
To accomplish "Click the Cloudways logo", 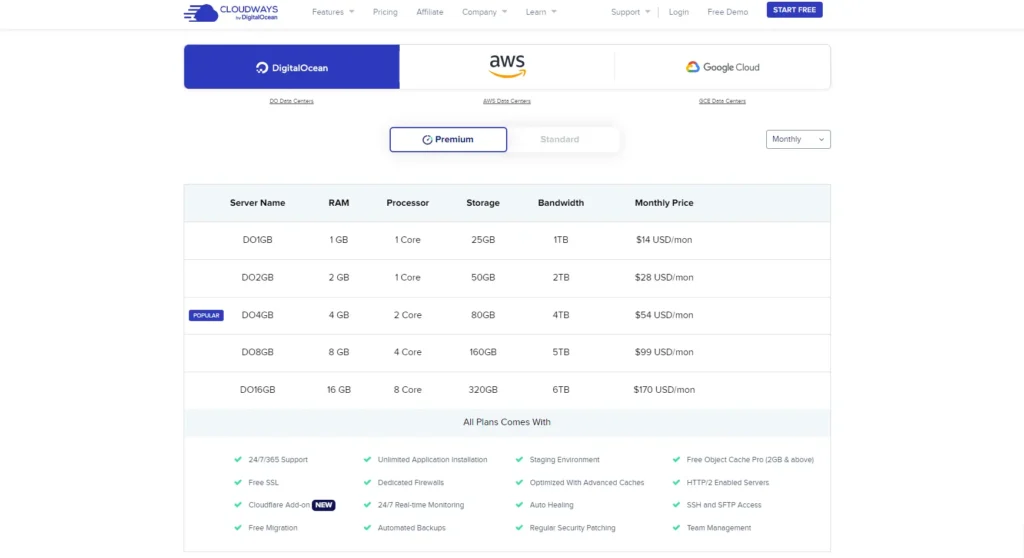I will coord(231,12).
